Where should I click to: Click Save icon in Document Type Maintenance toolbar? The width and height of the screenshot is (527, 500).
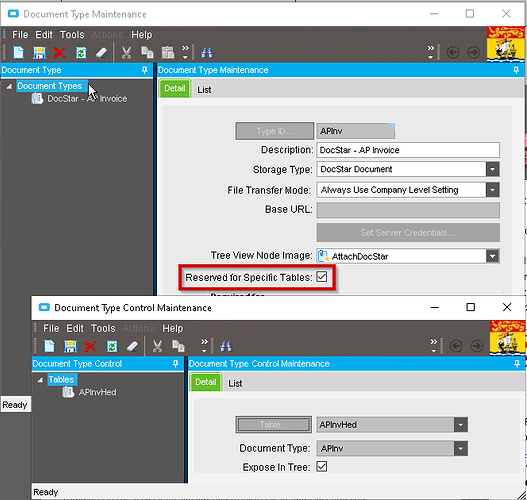[39, 53]
